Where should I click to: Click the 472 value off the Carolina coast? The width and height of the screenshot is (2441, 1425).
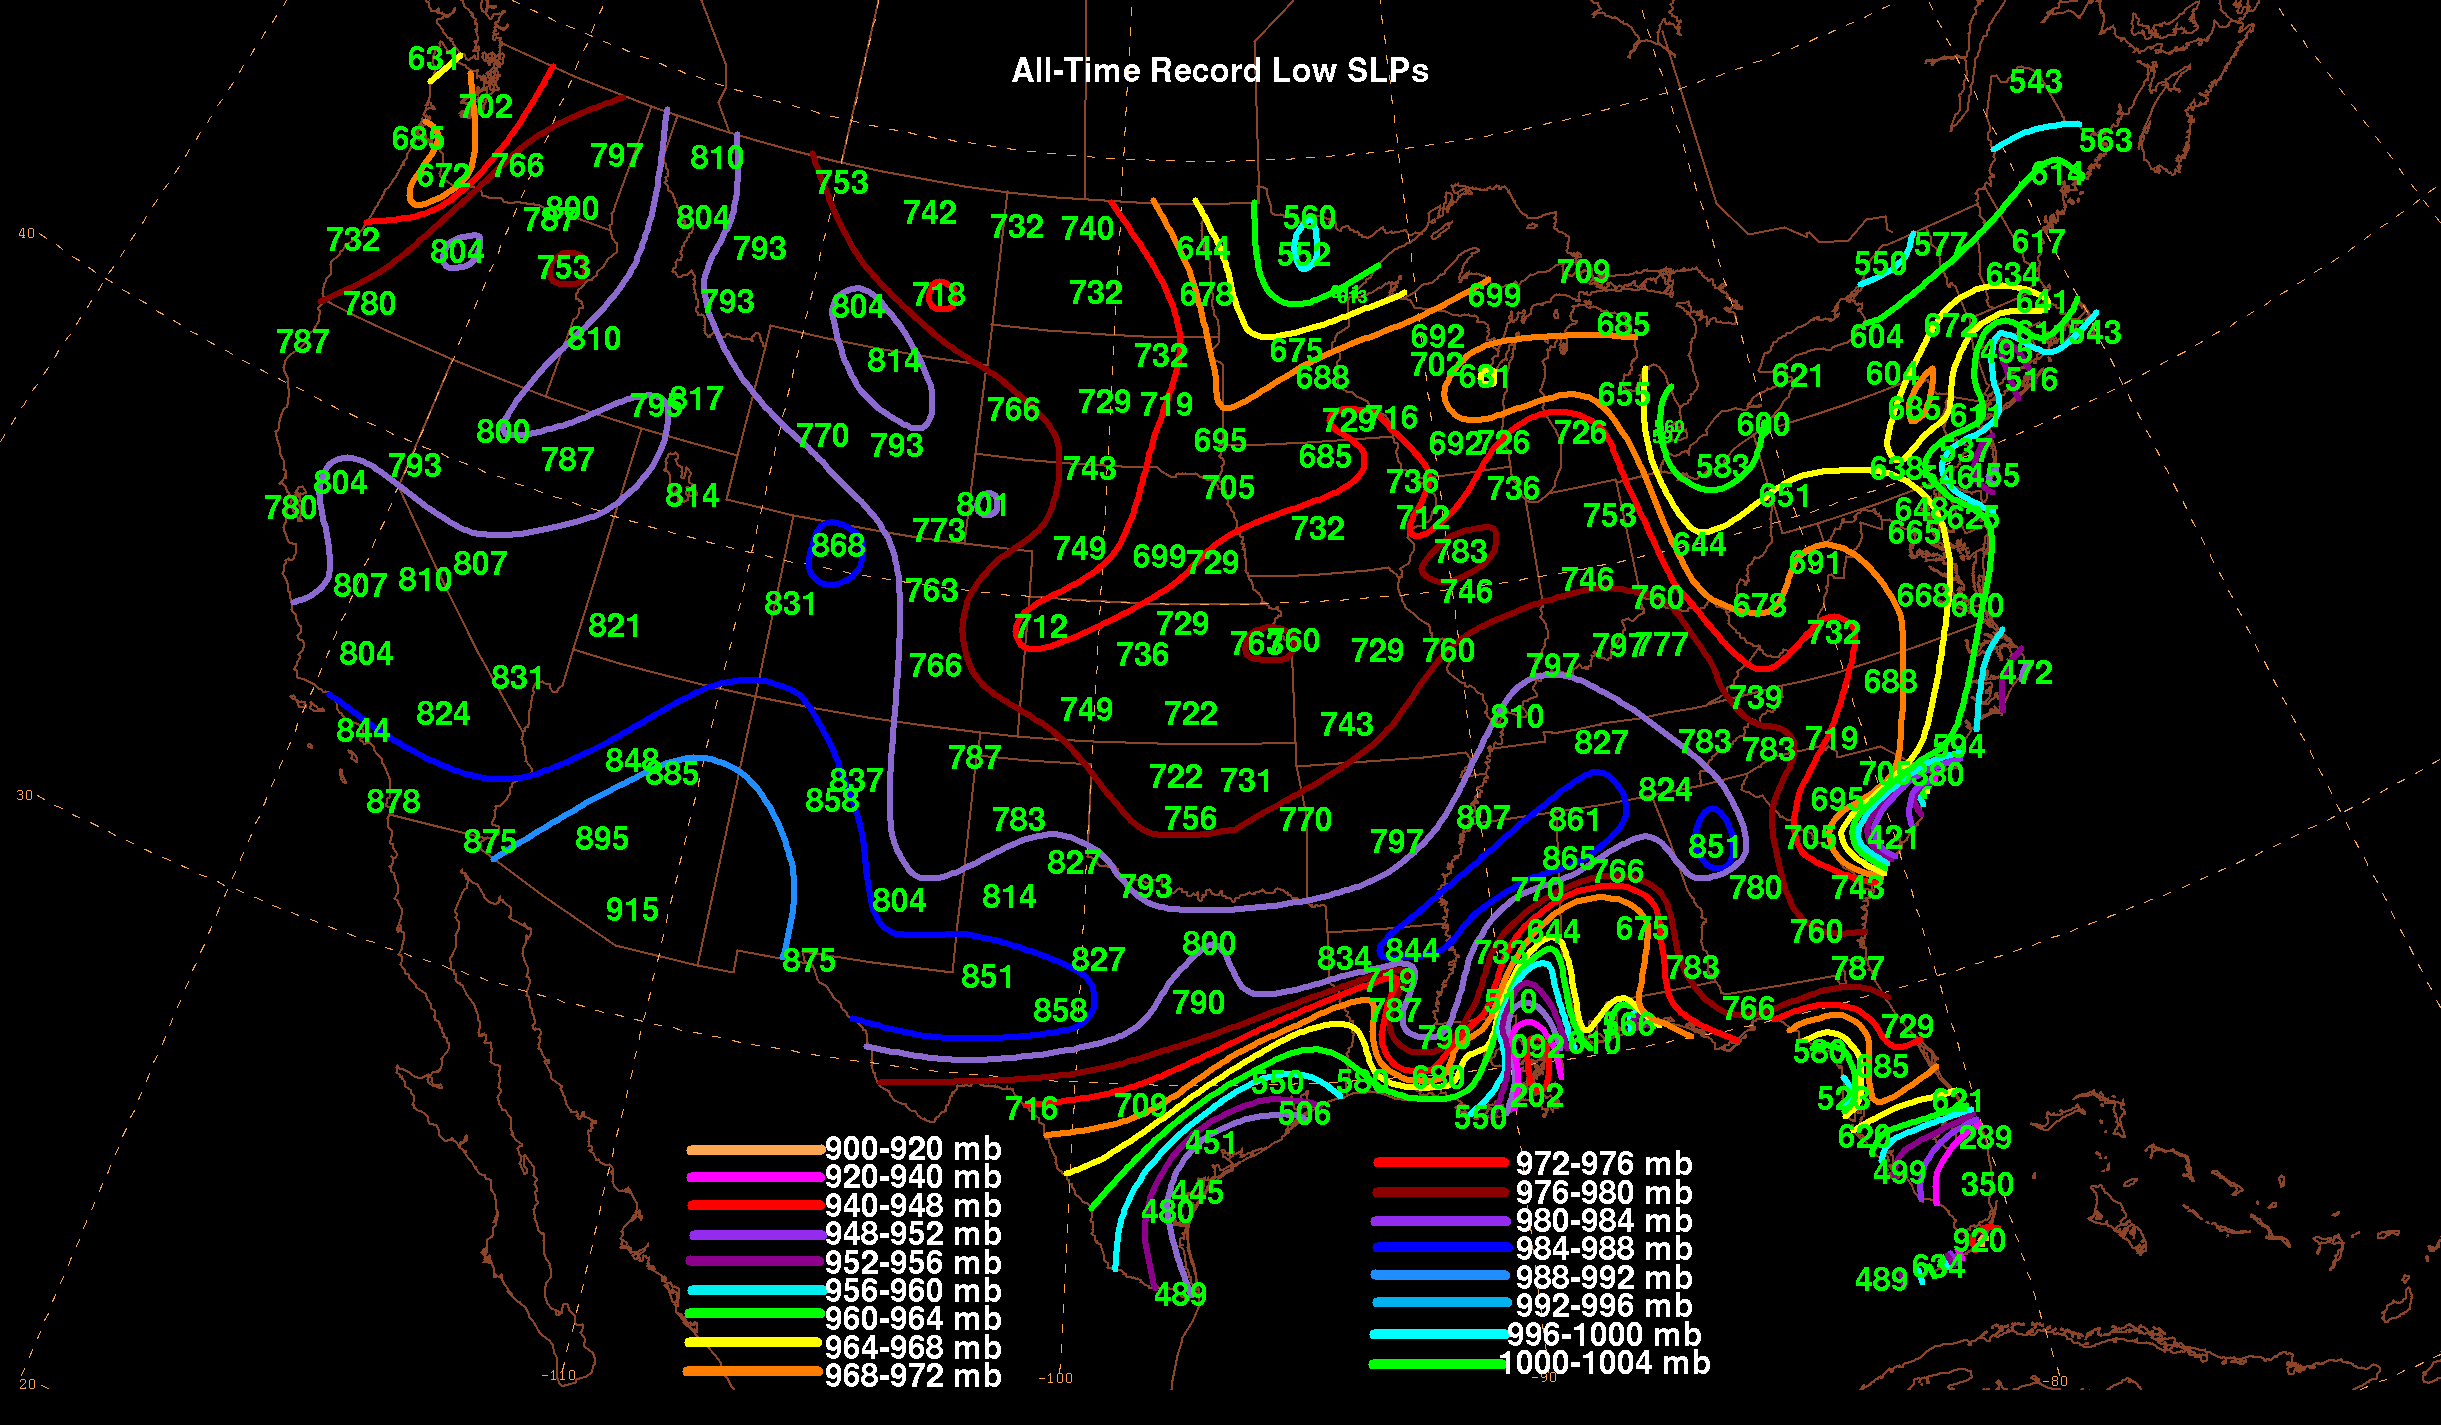click(x=2026, y=673)
